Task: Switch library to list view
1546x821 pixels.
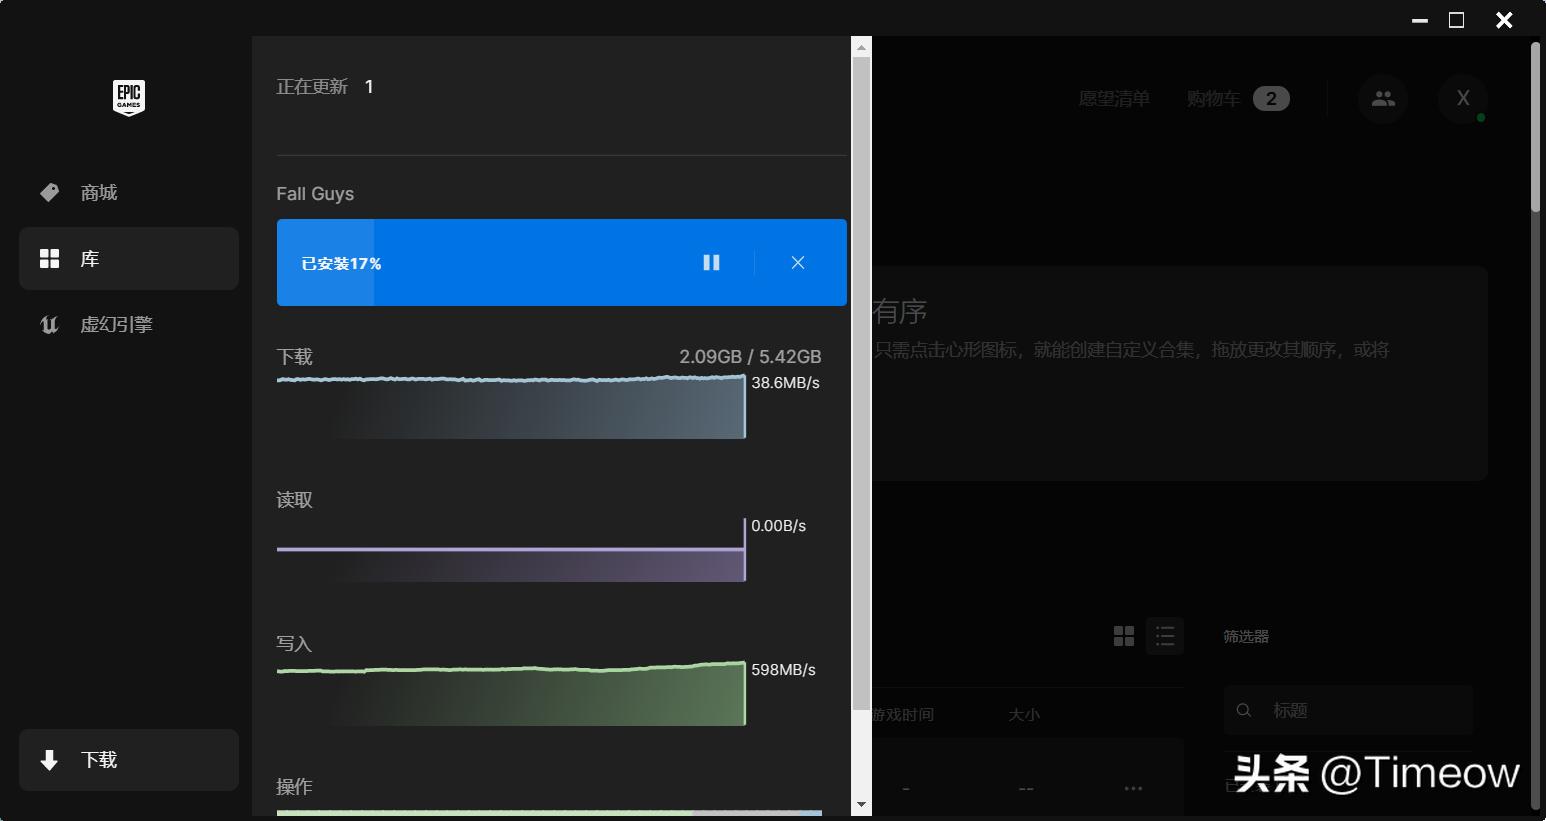Action: pos(1165,636)
